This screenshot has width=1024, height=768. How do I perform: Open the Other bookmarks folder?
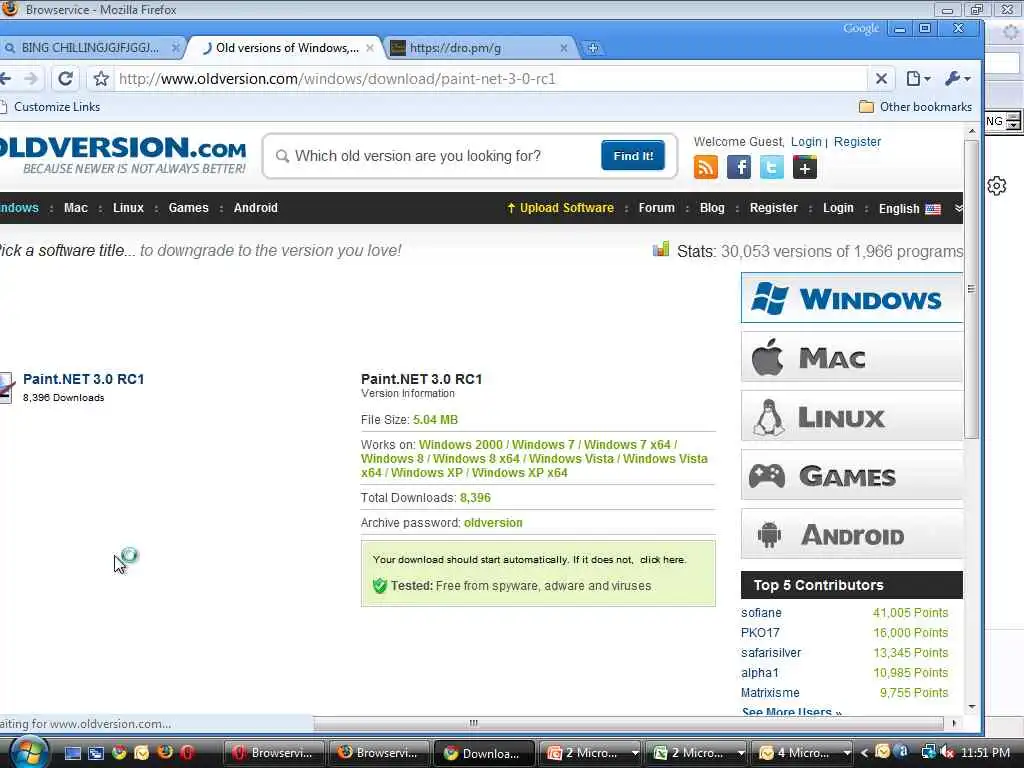(x=916, y=107)
